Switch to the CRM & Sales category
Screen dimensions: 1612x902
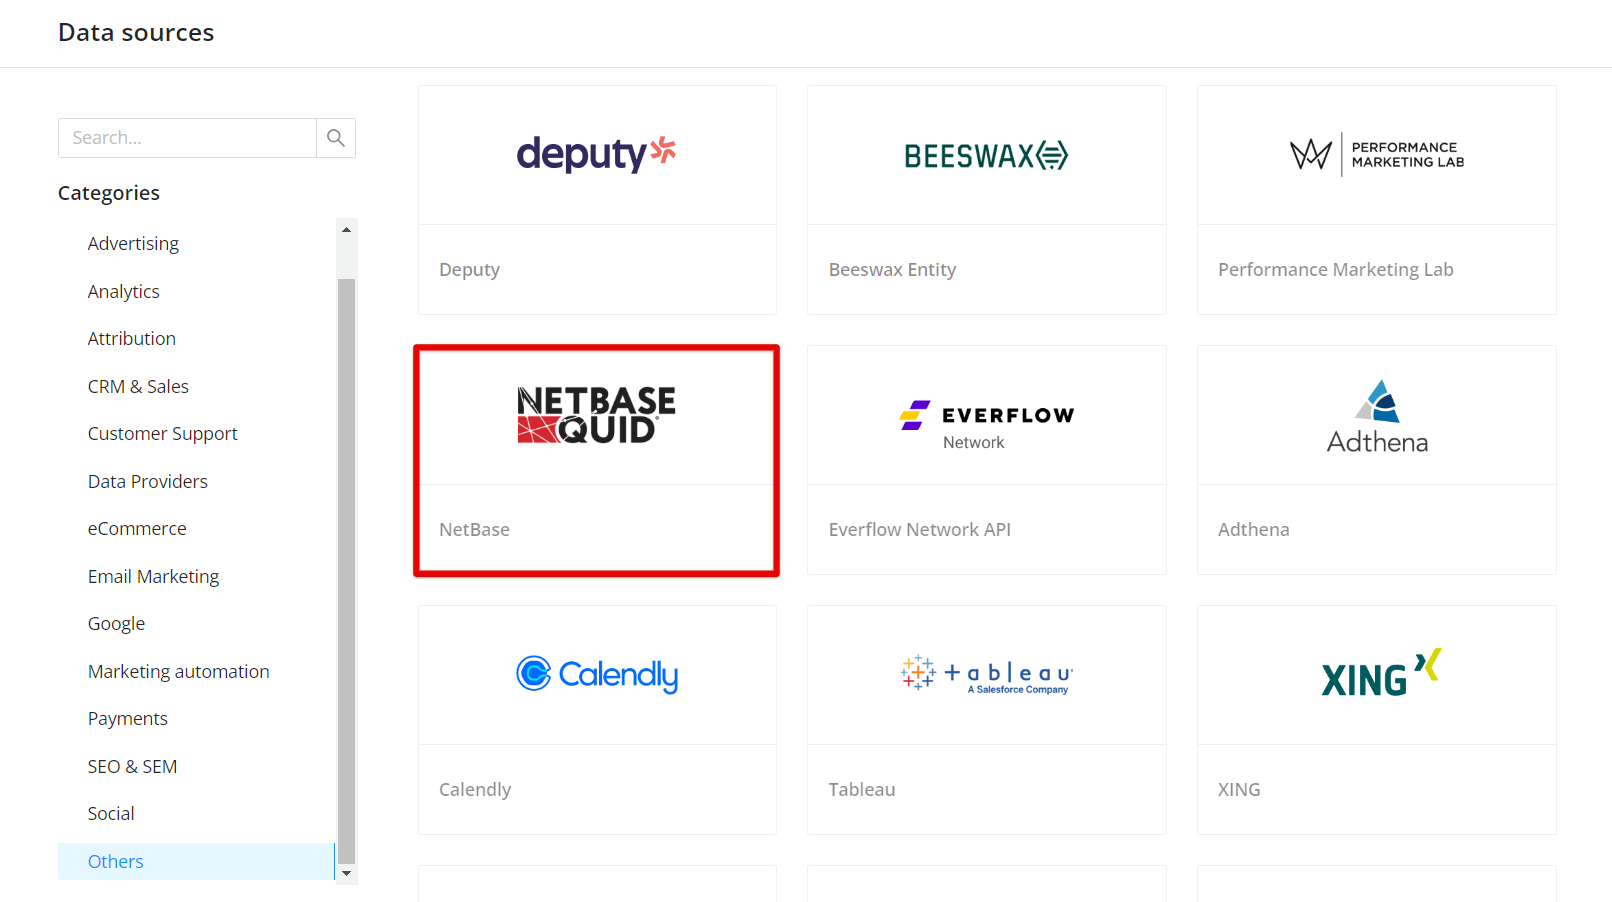point(138,385)
